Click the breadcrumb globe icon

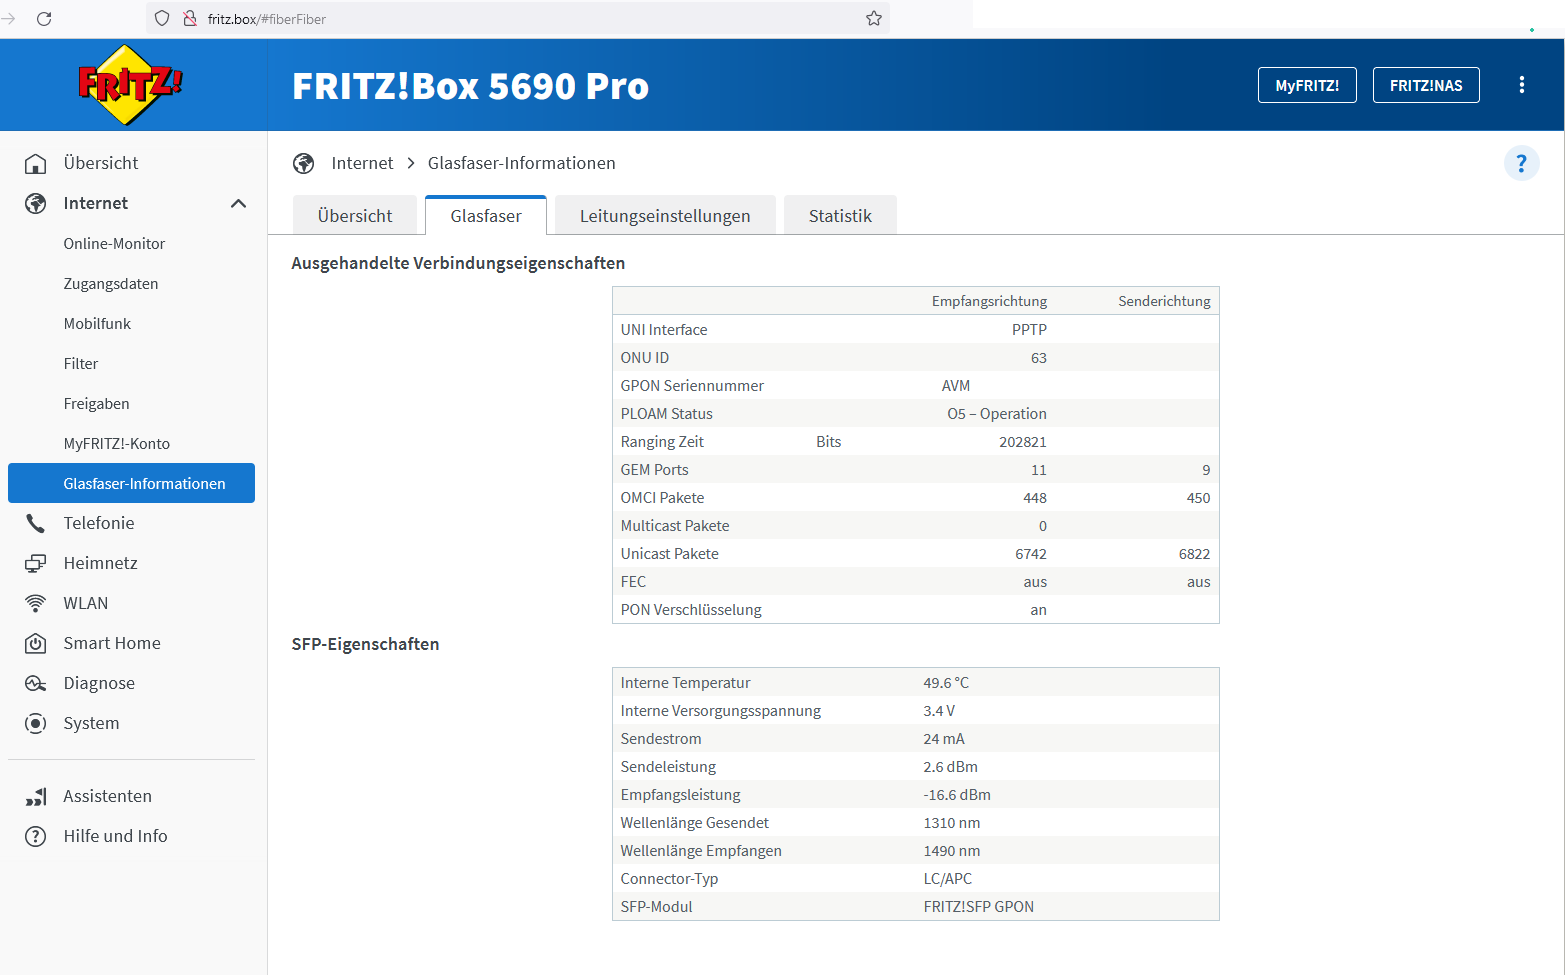click(x=304, y=163)
